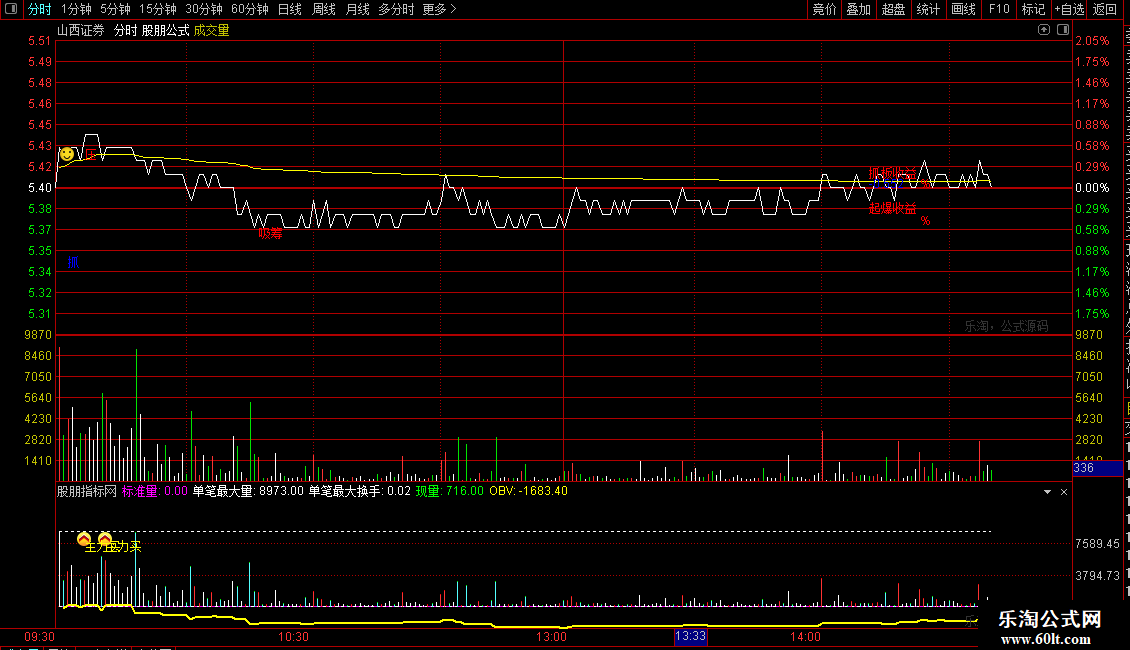
Task: Toggle the left sidebar panel icon
Action: pos(11,9)
